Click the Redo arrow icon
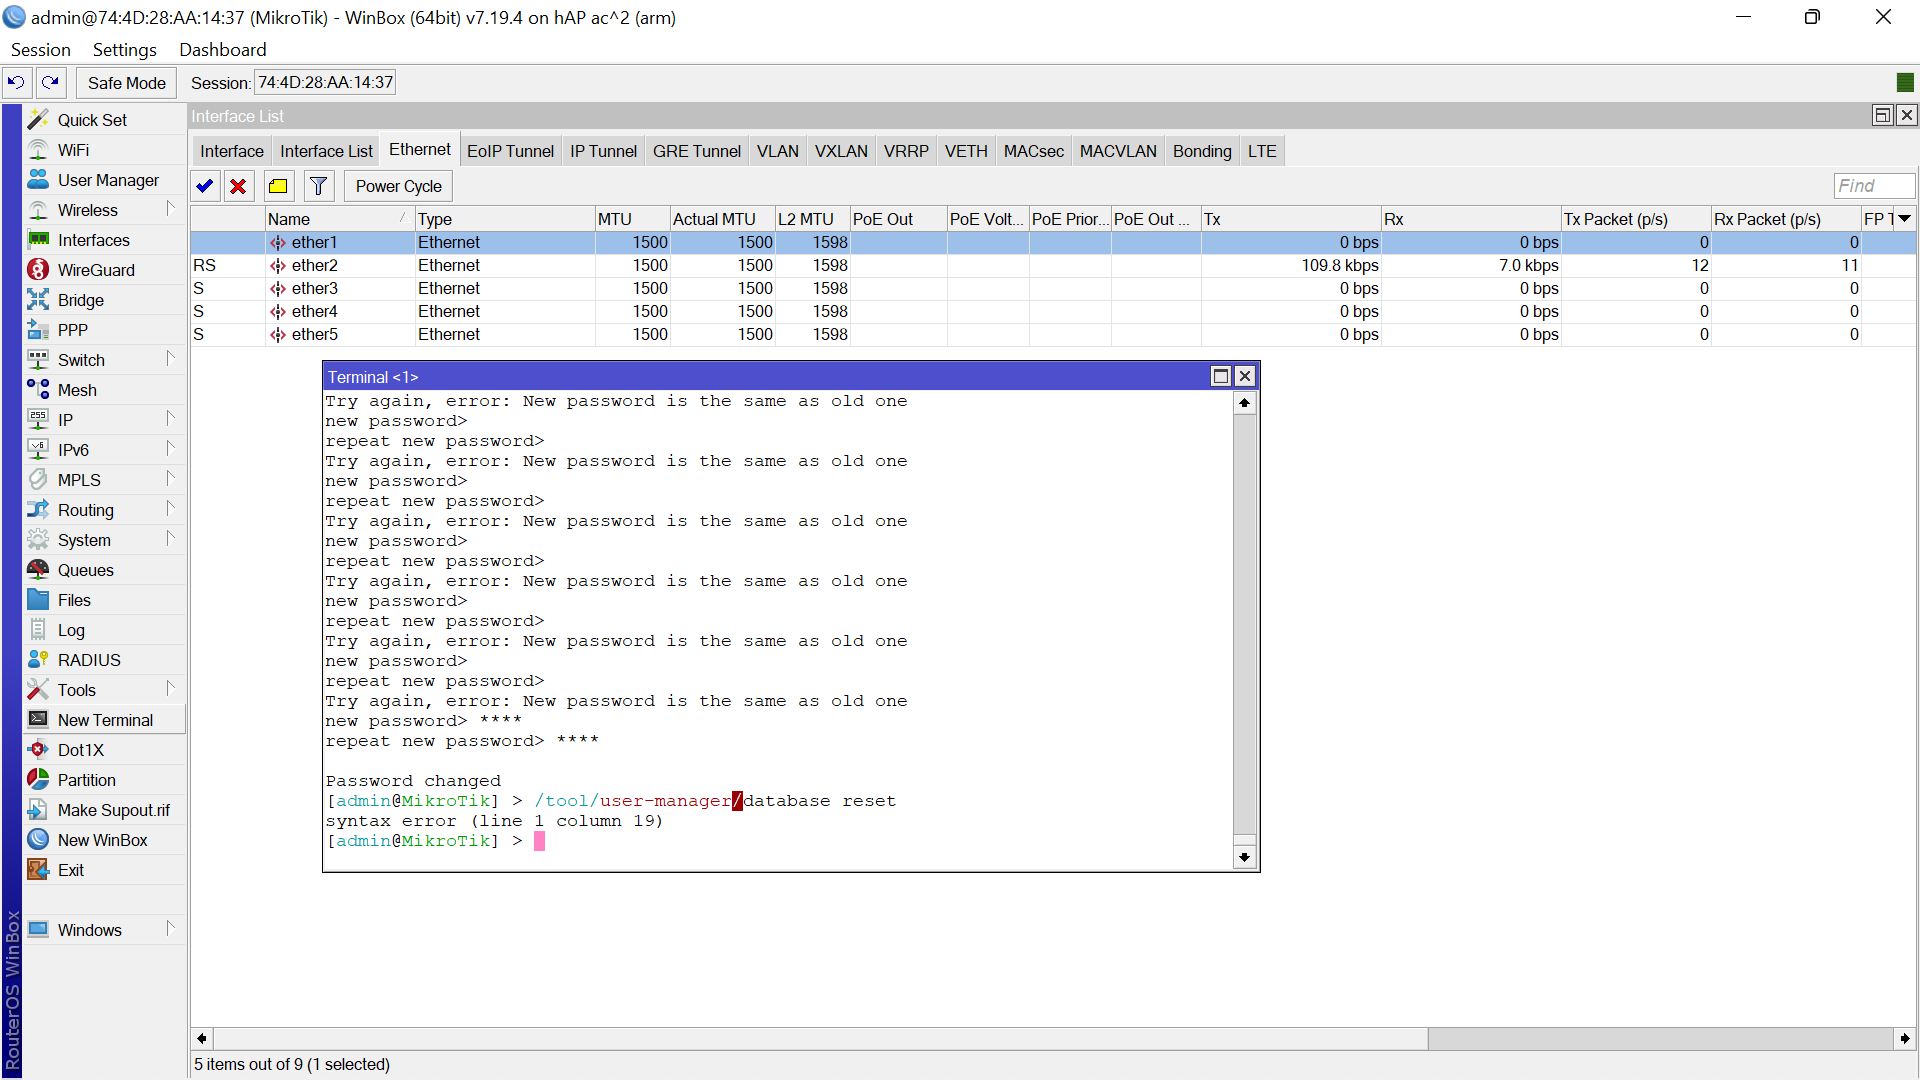Screen dimensions: 1920x1080 51,82
